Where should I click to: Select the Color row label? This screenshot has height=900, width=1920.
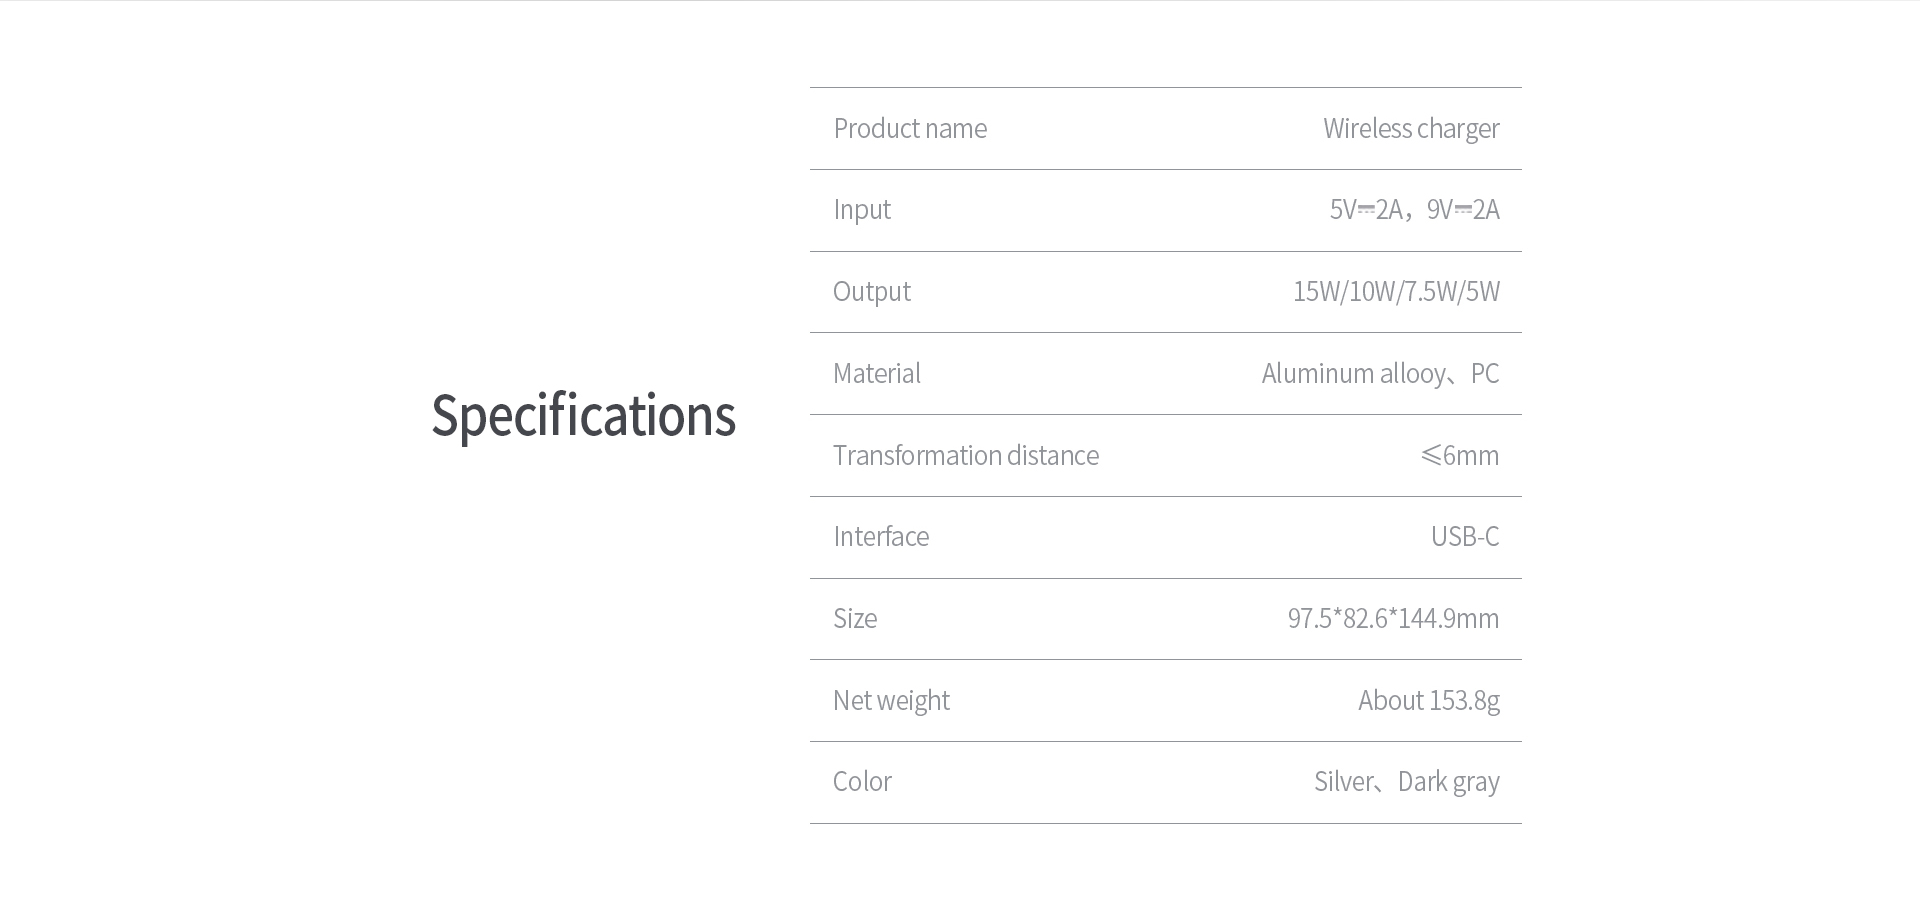862,781
